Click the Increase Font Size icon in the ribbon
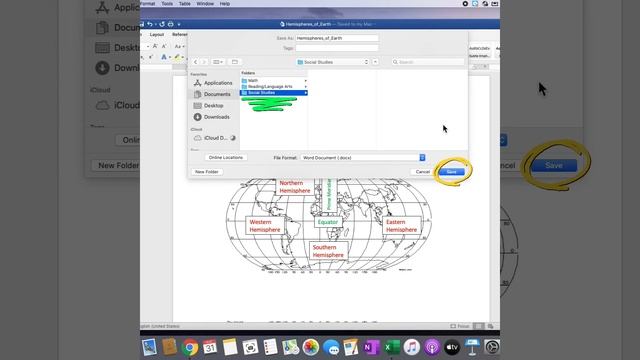Viewport: 640px width, 360px height. coord(155,46)
